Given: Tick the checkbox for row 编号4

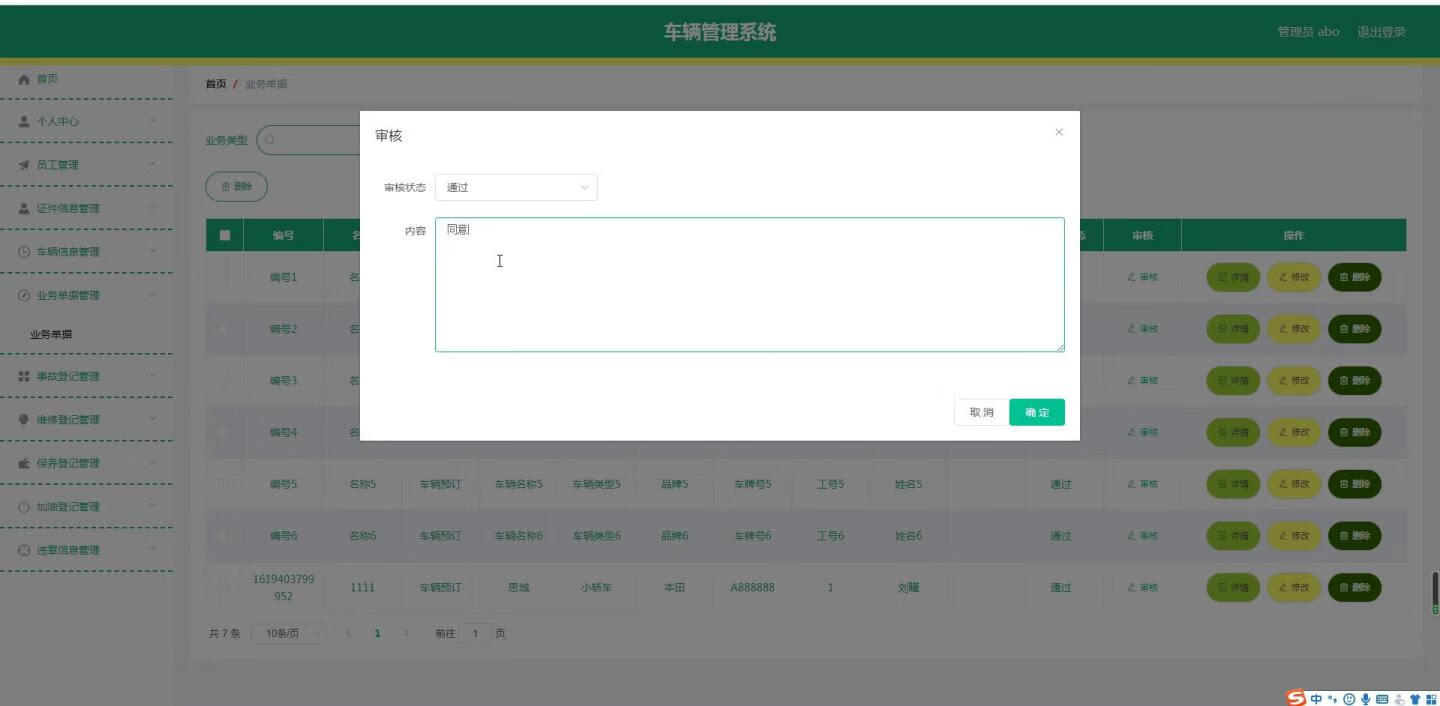Looking at the screenshot, I should [x=225, y=432].
